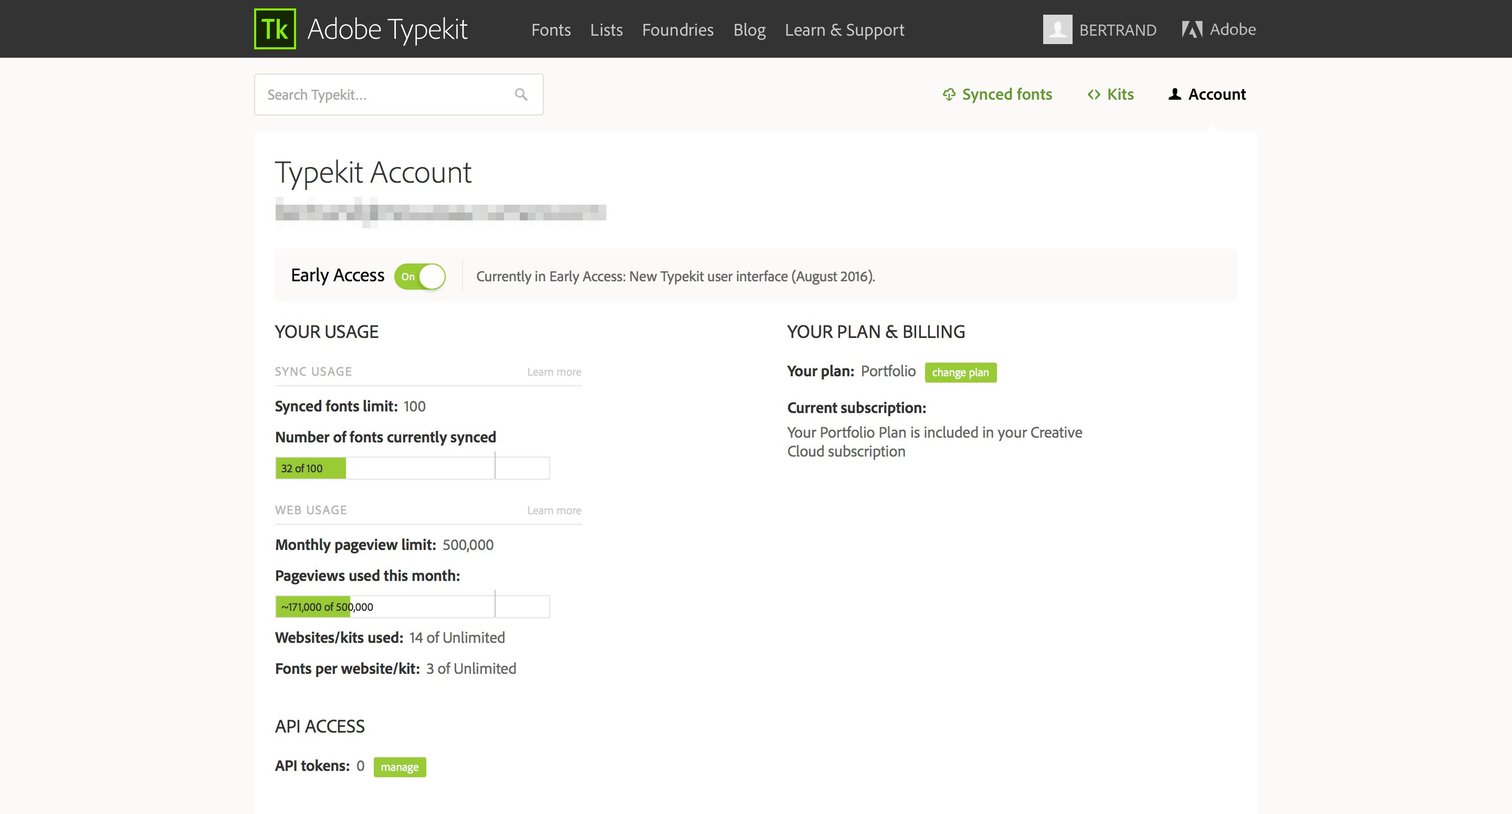Screen dimensions: 1512x814
Task: Click the change plan button
Action: click(961, 372)
